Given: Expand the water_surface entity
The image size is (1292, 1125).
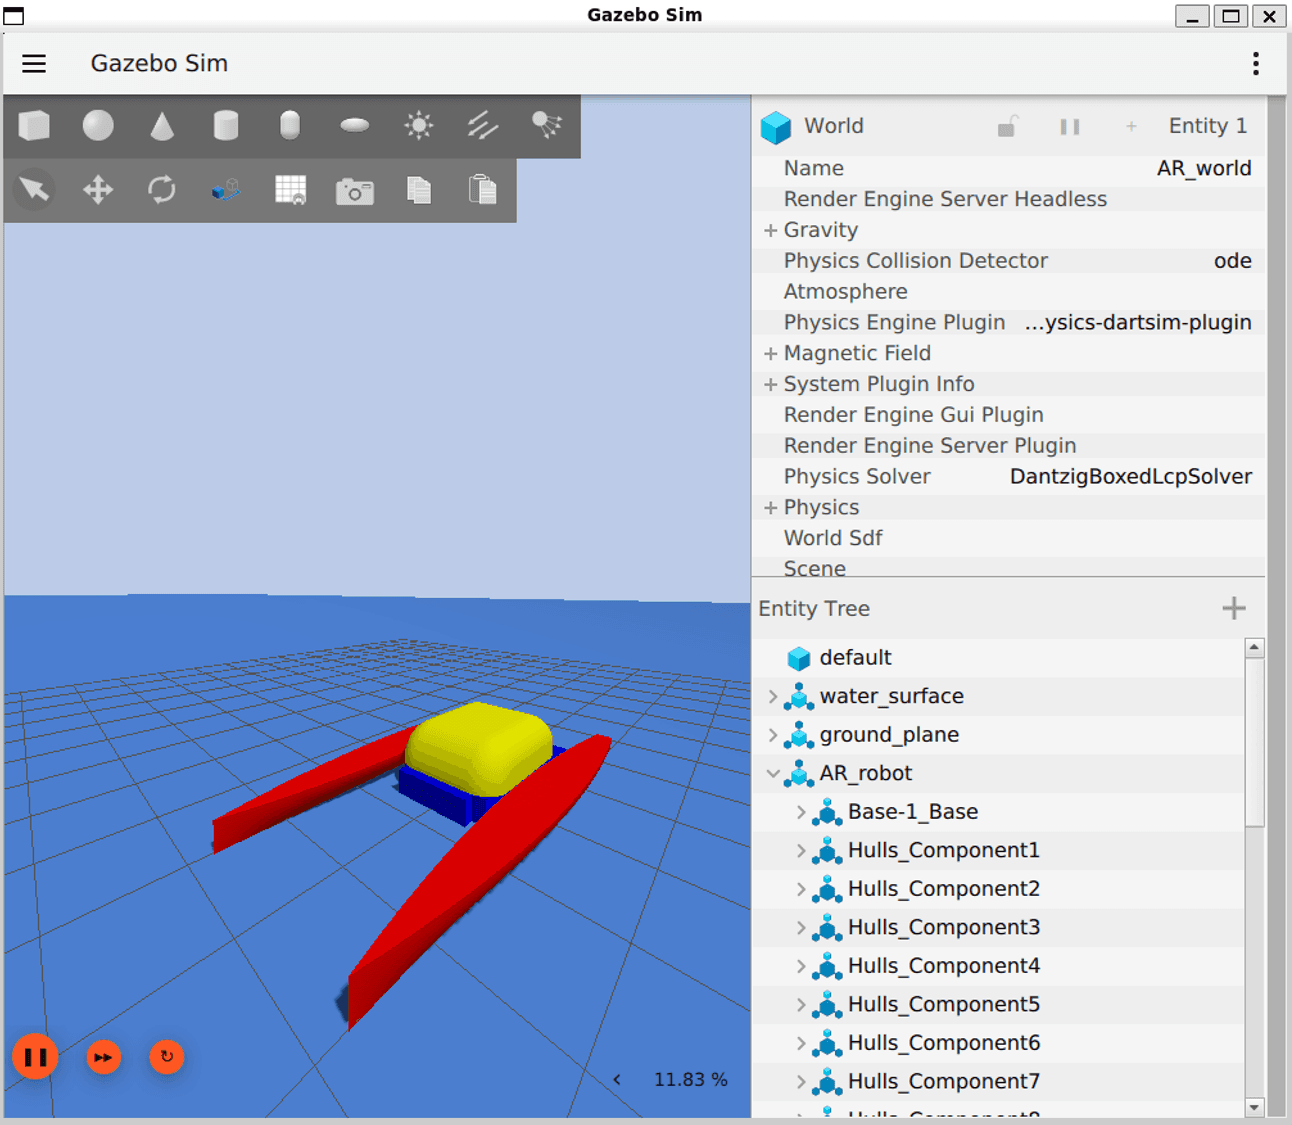Looking at the screenshot, I should (772, 696).
